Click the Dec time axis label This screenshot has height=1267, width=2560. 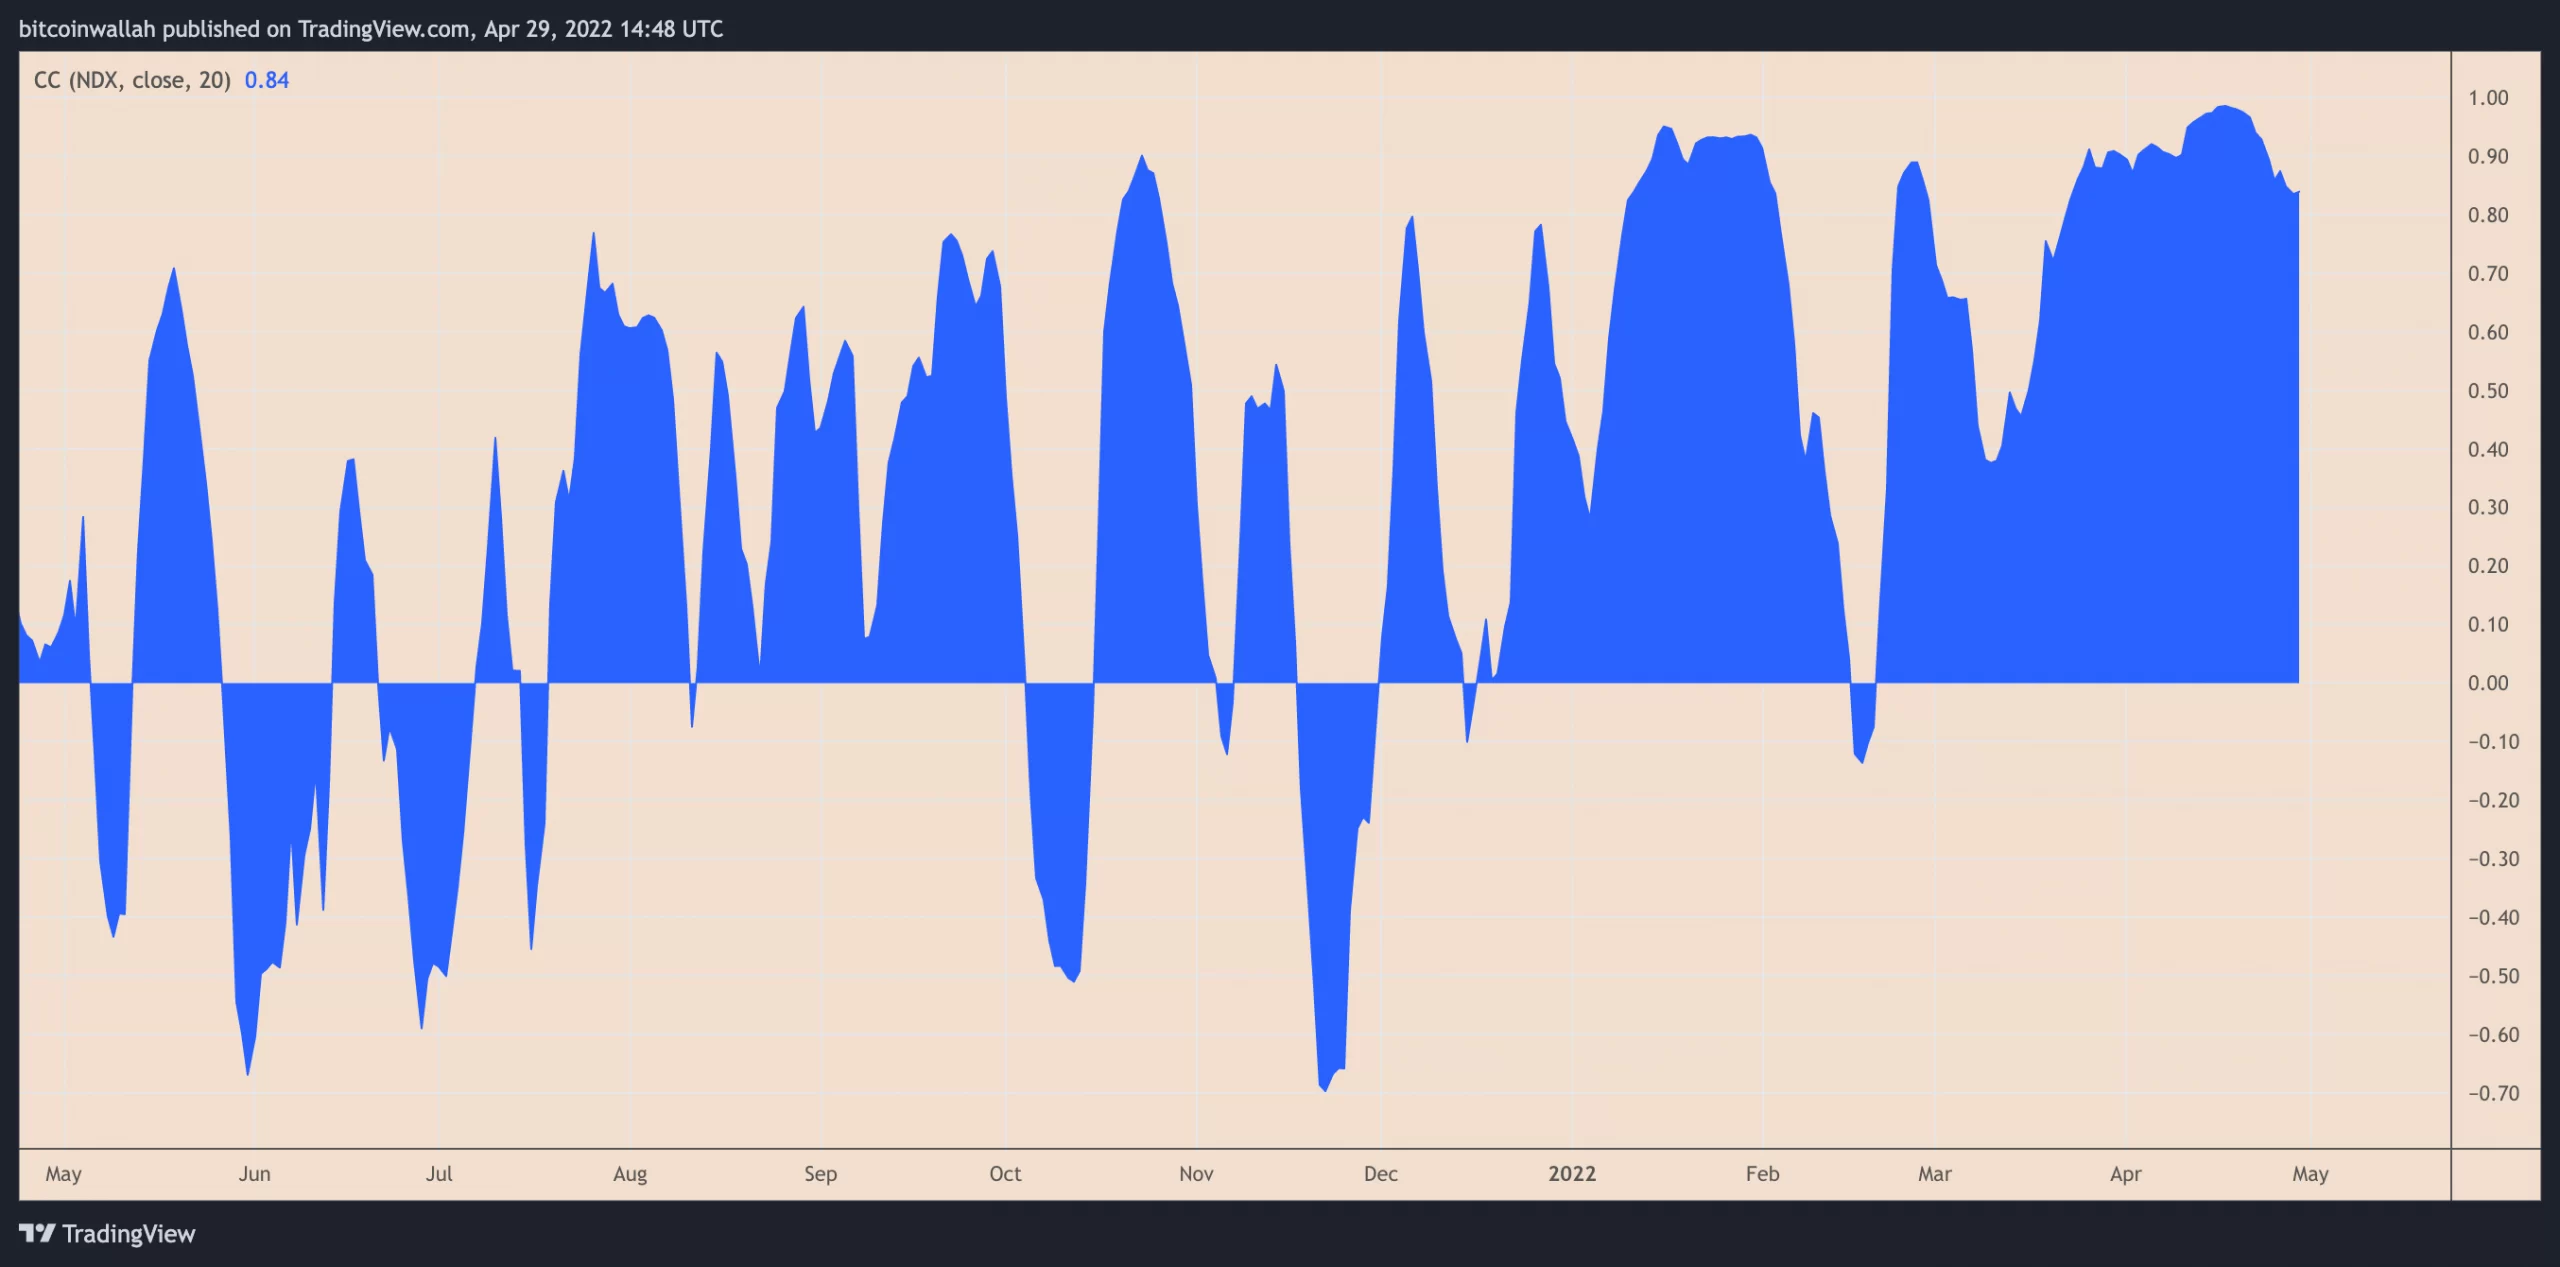[1380, 1173]
